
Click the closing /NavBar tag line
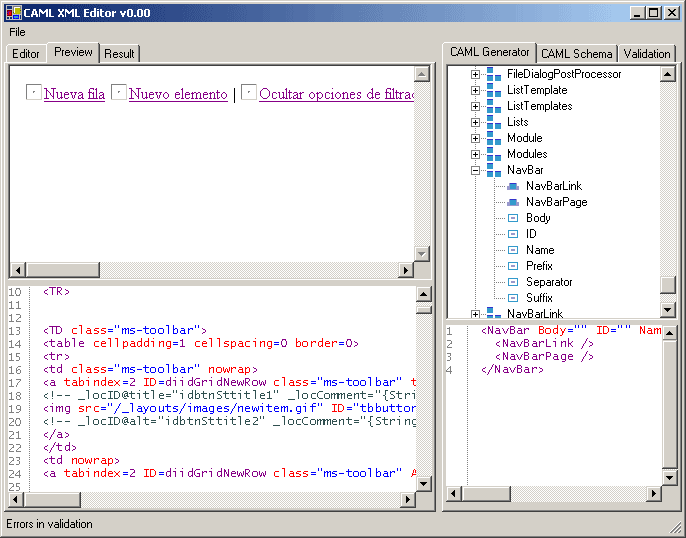point(512,370)
